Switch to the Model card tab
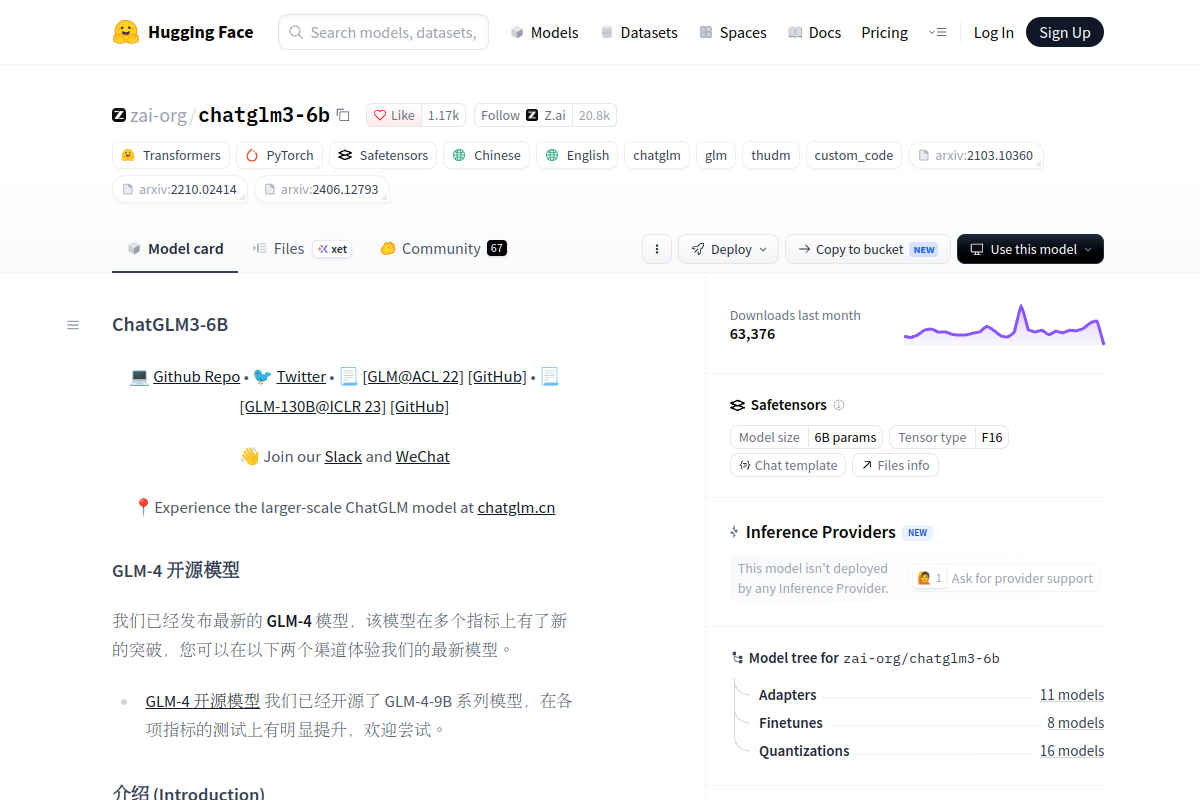The height and width of the screenshot is (800, 1200). pos(175,249)
